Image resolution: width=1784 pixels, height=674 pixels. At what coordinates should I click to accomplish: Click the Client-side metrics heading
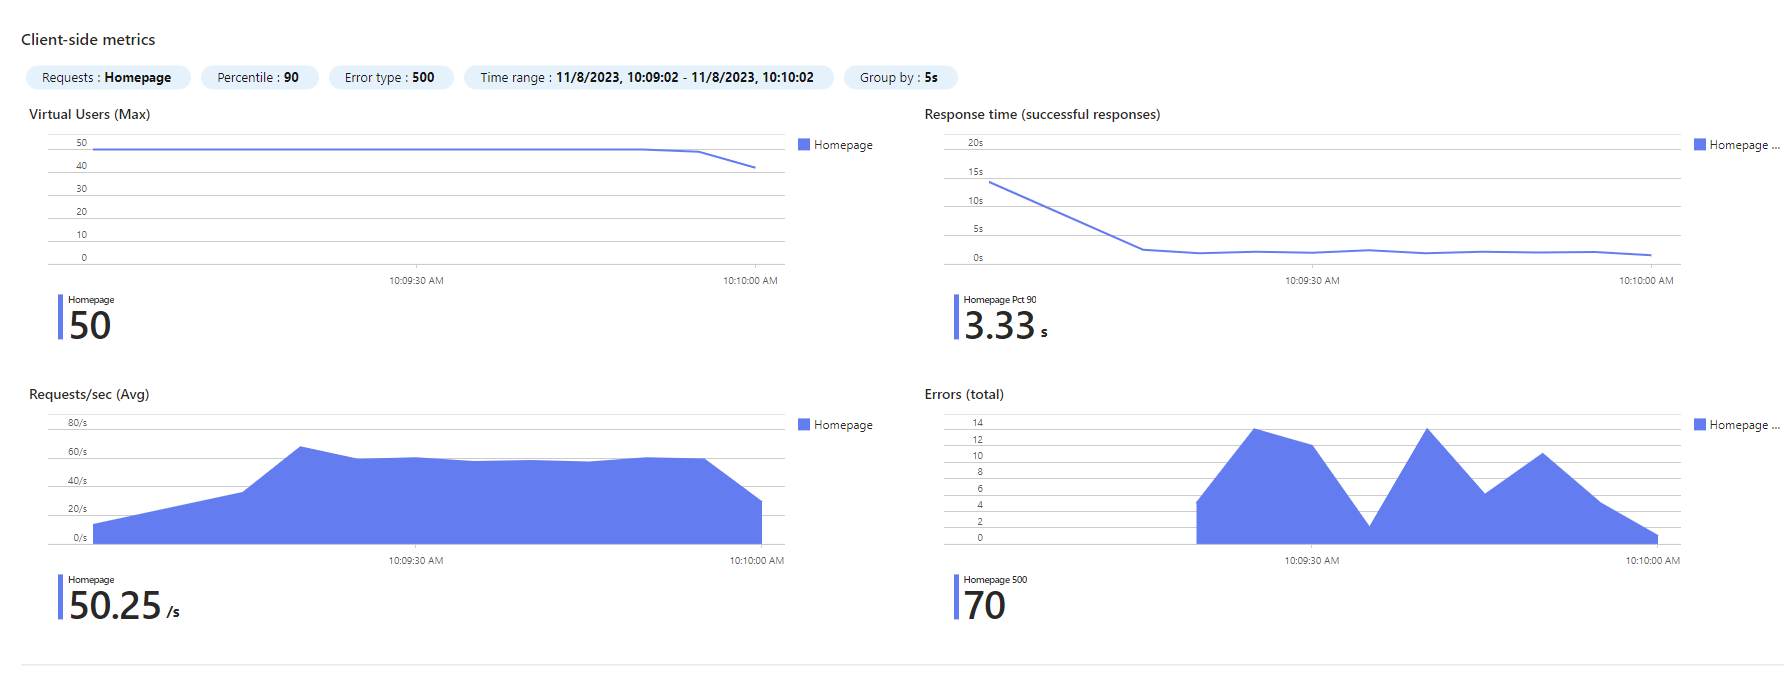(x=88, y=40)
